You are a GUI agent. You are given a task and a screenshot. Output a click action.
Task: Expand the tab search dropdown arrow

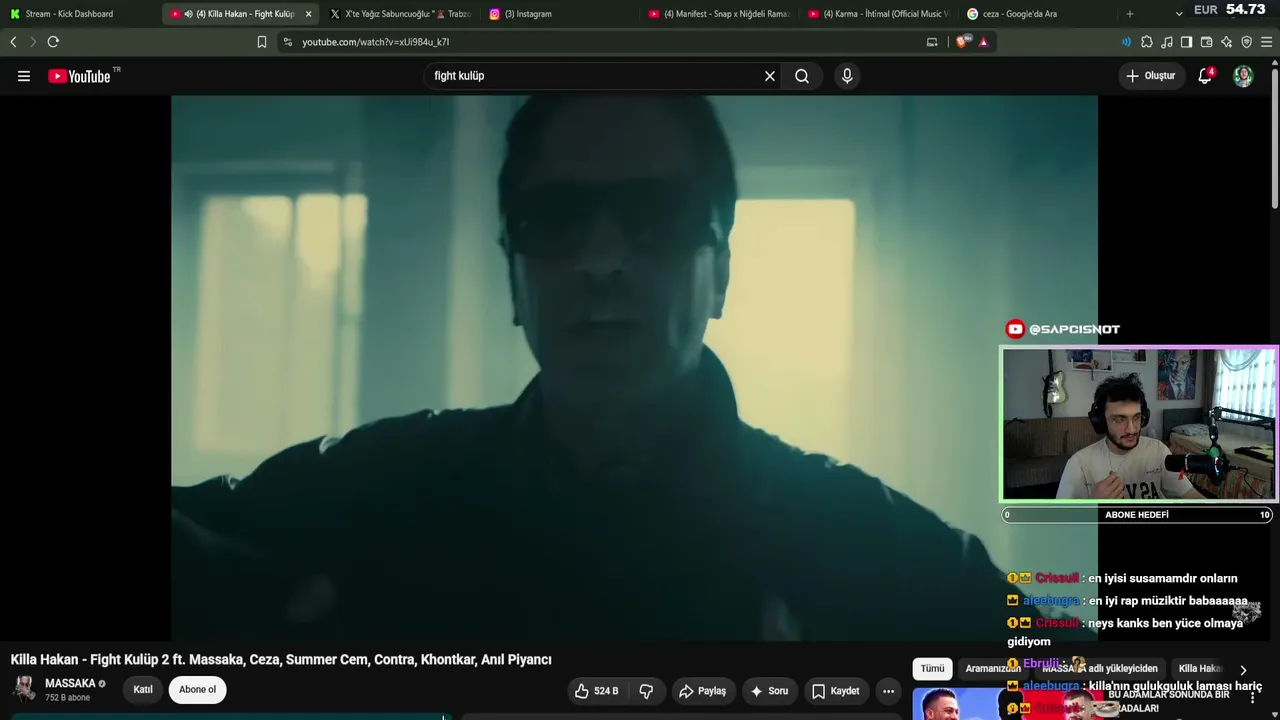(1179, 14)
